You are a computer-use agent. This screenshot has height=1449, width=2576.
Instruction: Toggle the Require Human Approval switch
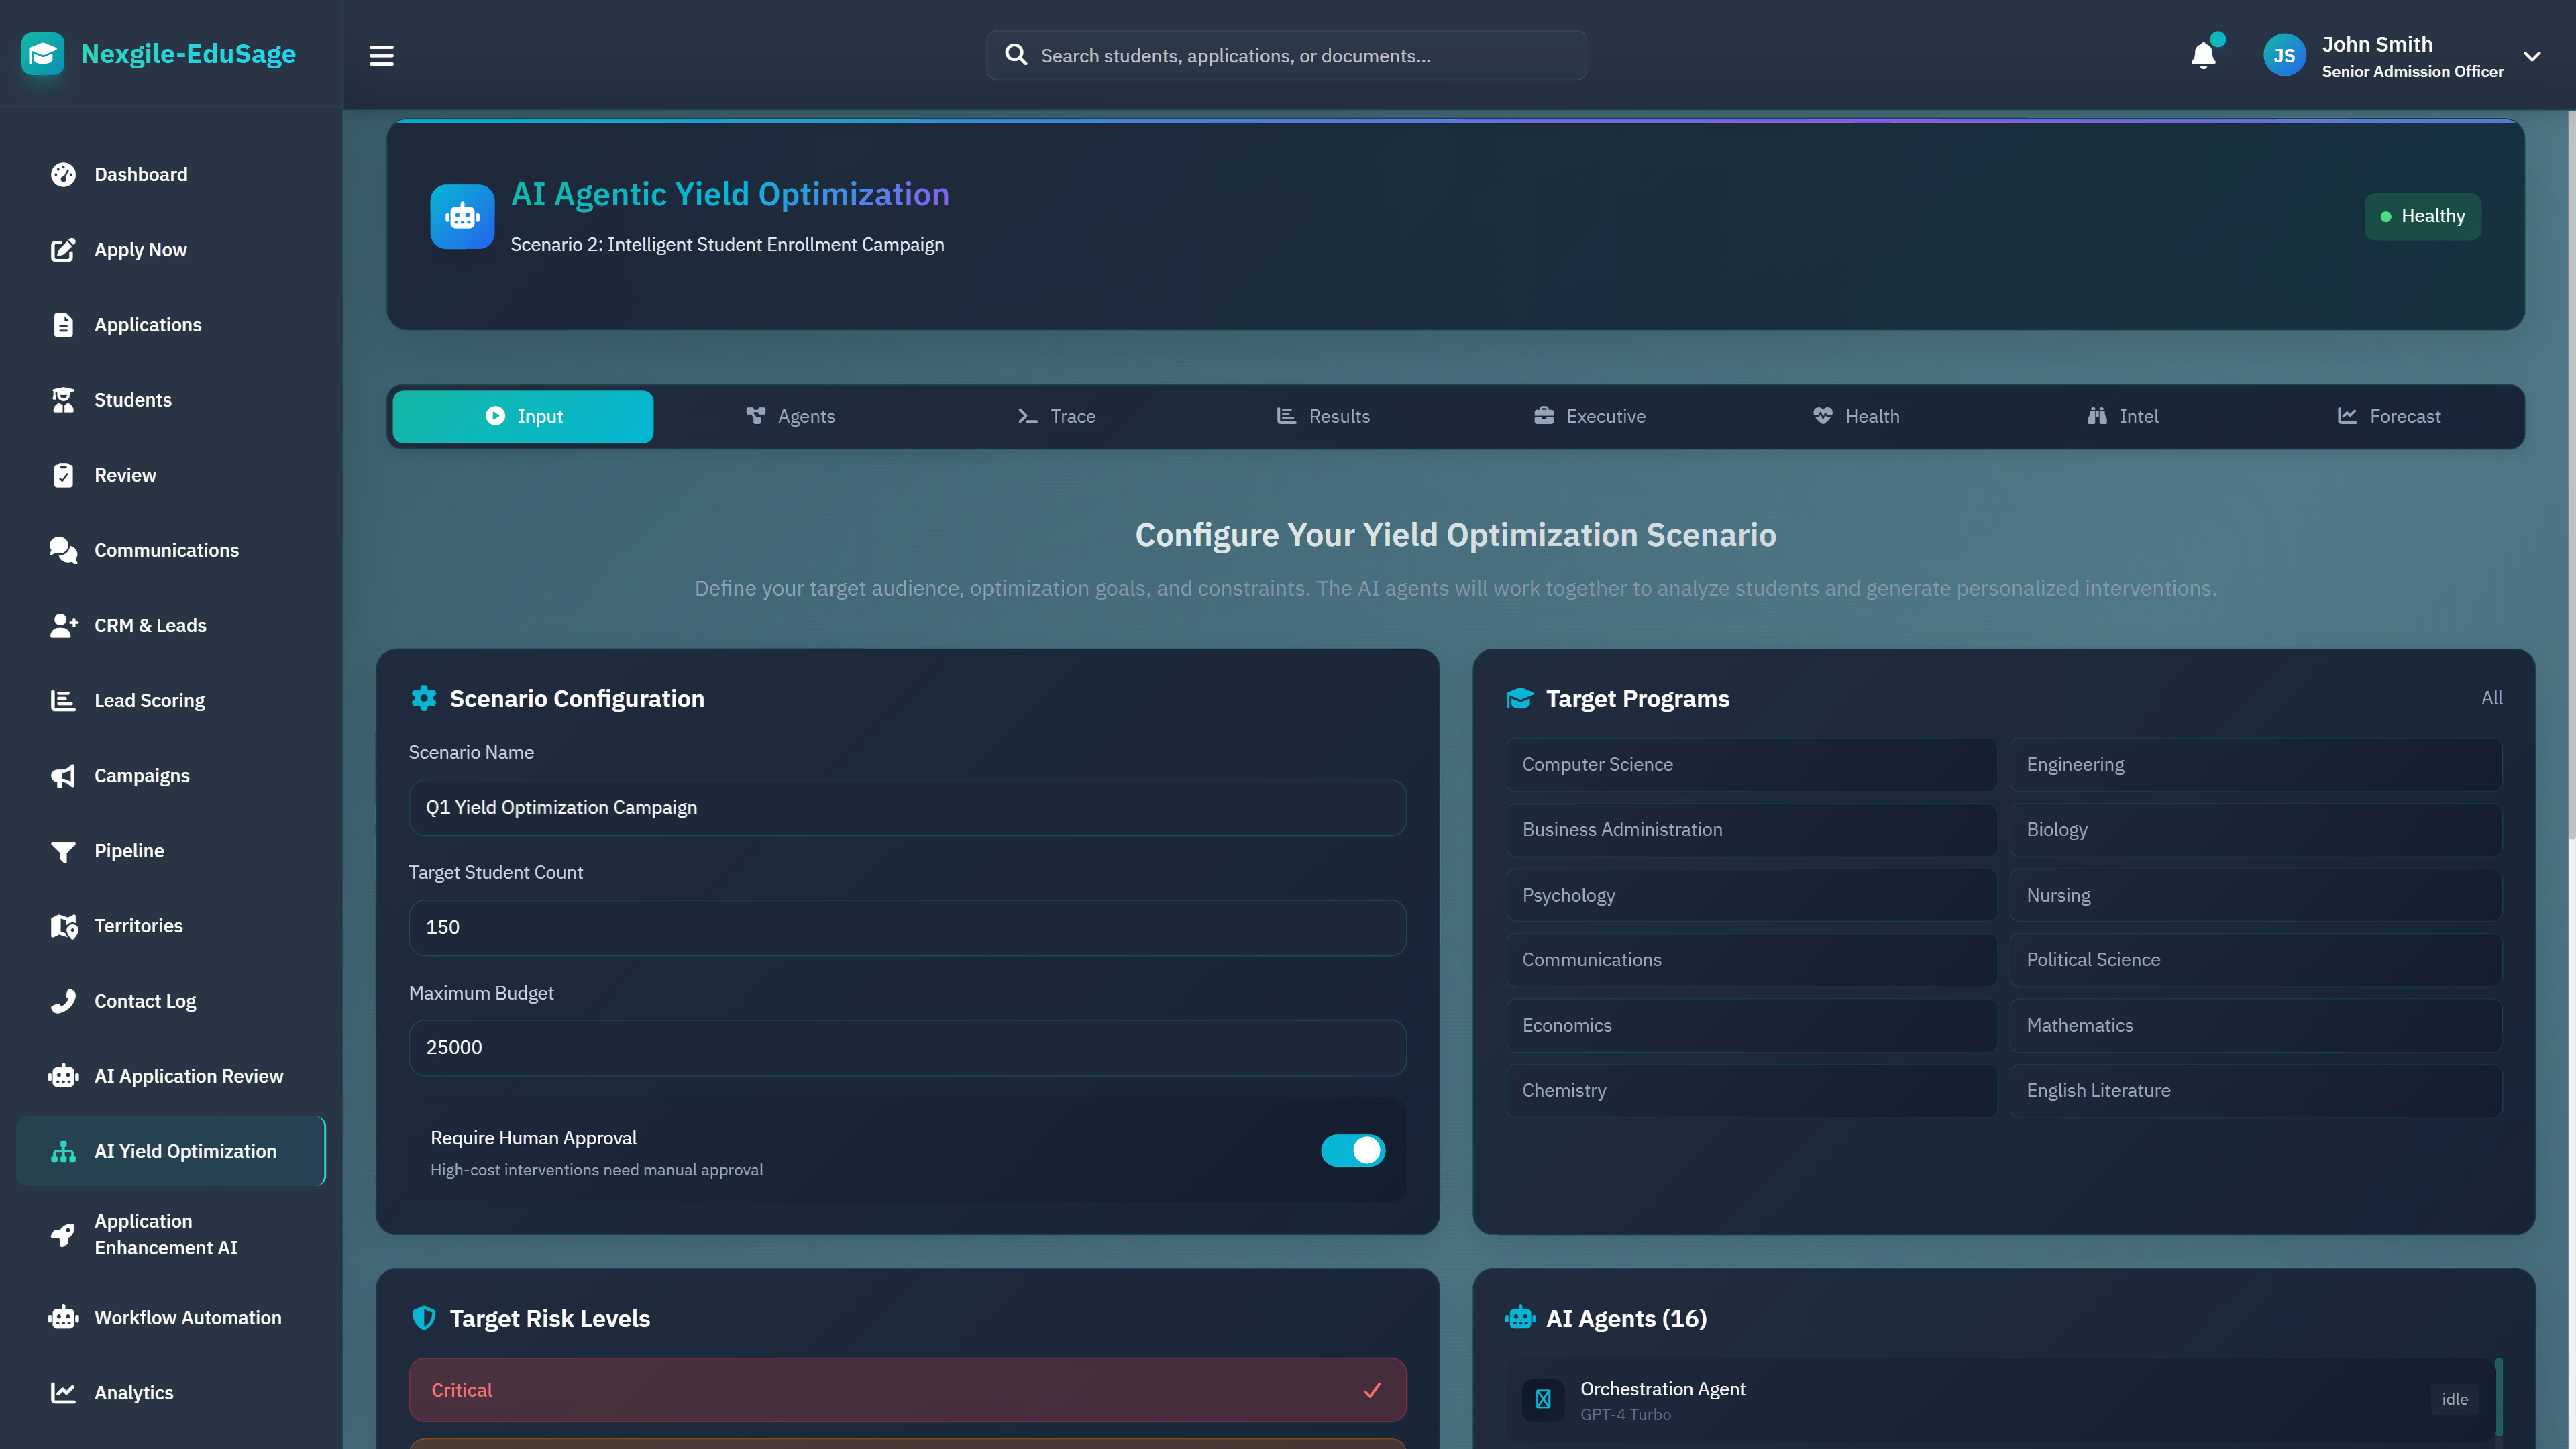tap(1352, 1151)
